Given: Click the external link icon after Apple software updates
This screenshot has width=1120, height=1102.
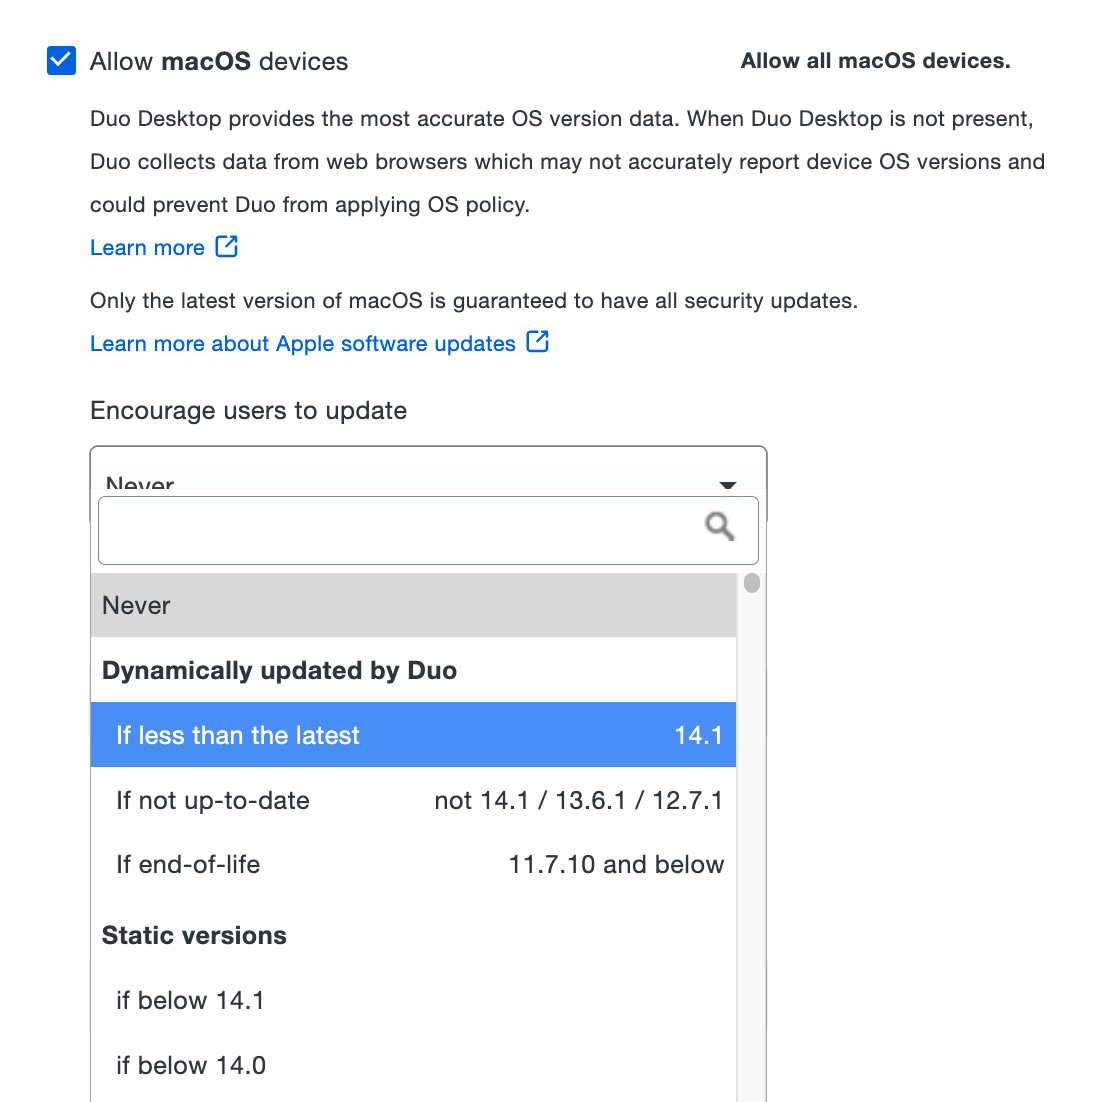Looking at the screenshot, I should (538, 341).
